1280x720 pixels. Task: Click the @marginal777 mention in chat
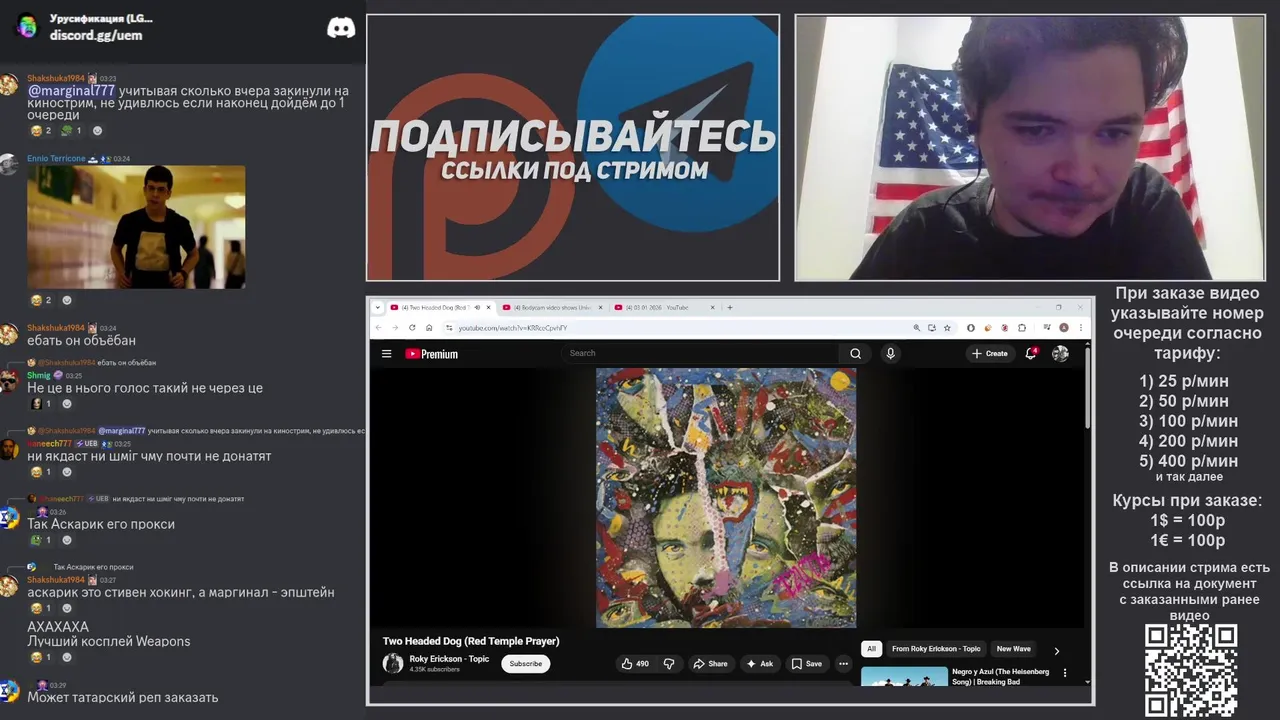(71, 91)
